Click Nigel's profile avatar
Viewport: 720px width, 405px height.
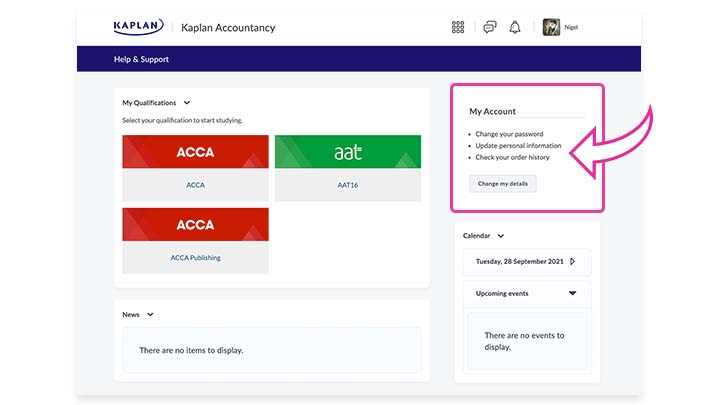click(551, 27)
